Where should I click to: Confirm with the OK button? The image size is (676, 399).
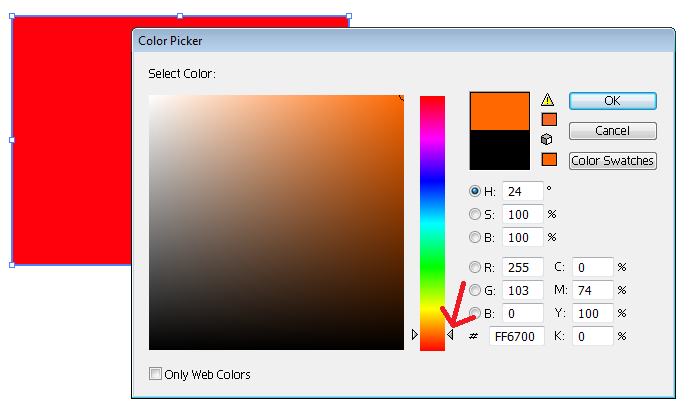613,101
